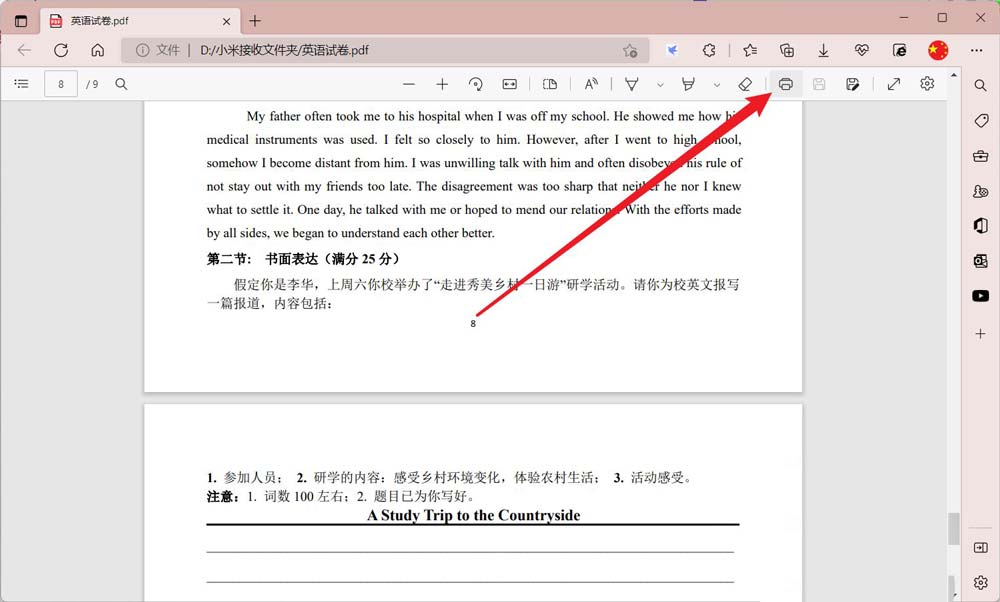Click the profile avatar with flag
1000x602 pixels.
pos(938,50)
